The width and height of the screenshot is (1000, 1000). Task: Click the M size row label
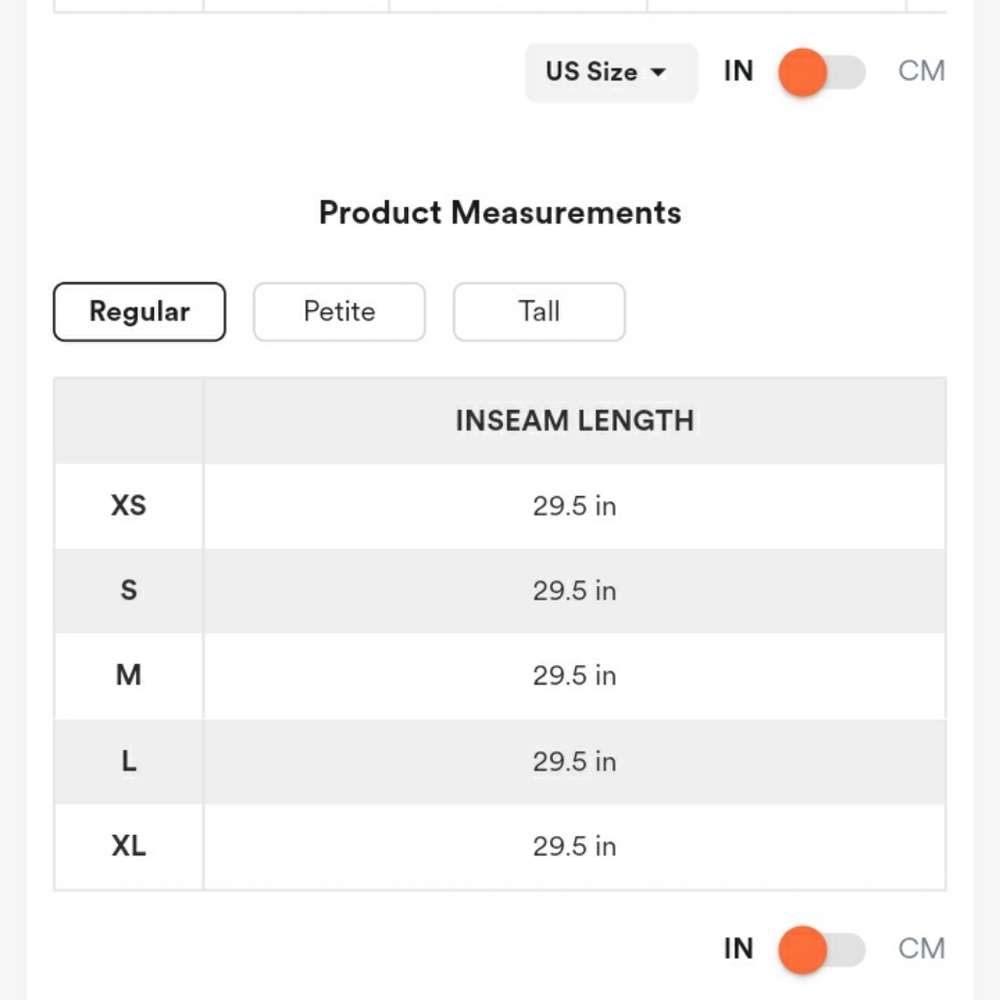pyautogui.click(x=128, y=676)
